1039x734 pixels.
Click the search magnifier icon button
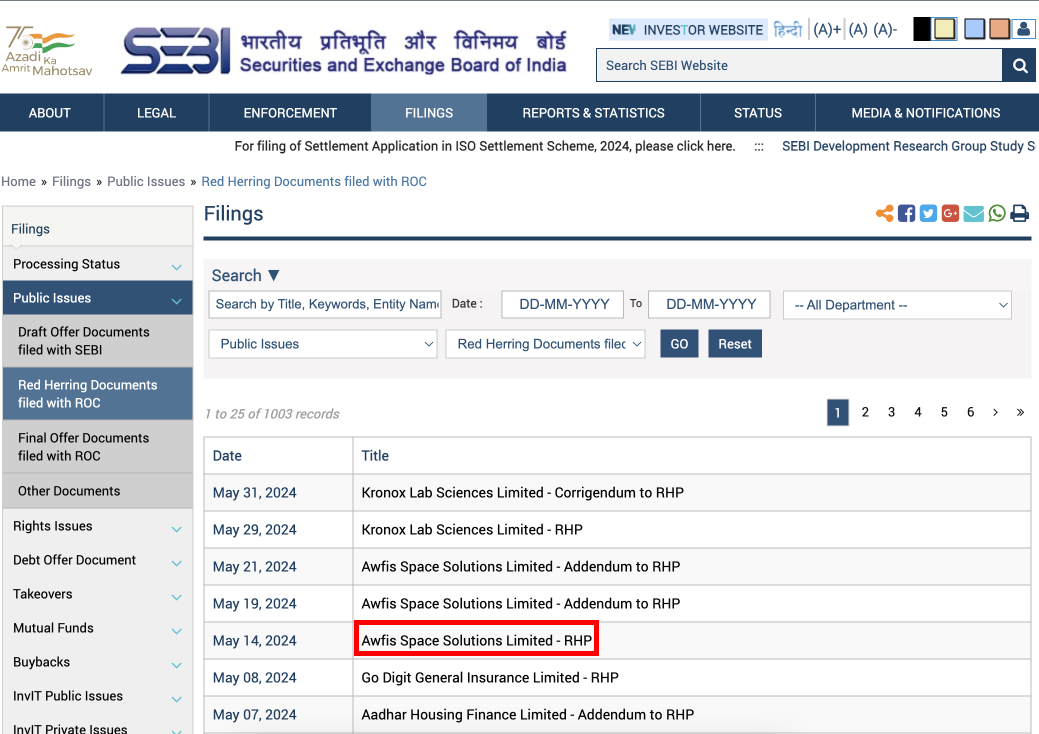coord(1018,66)
